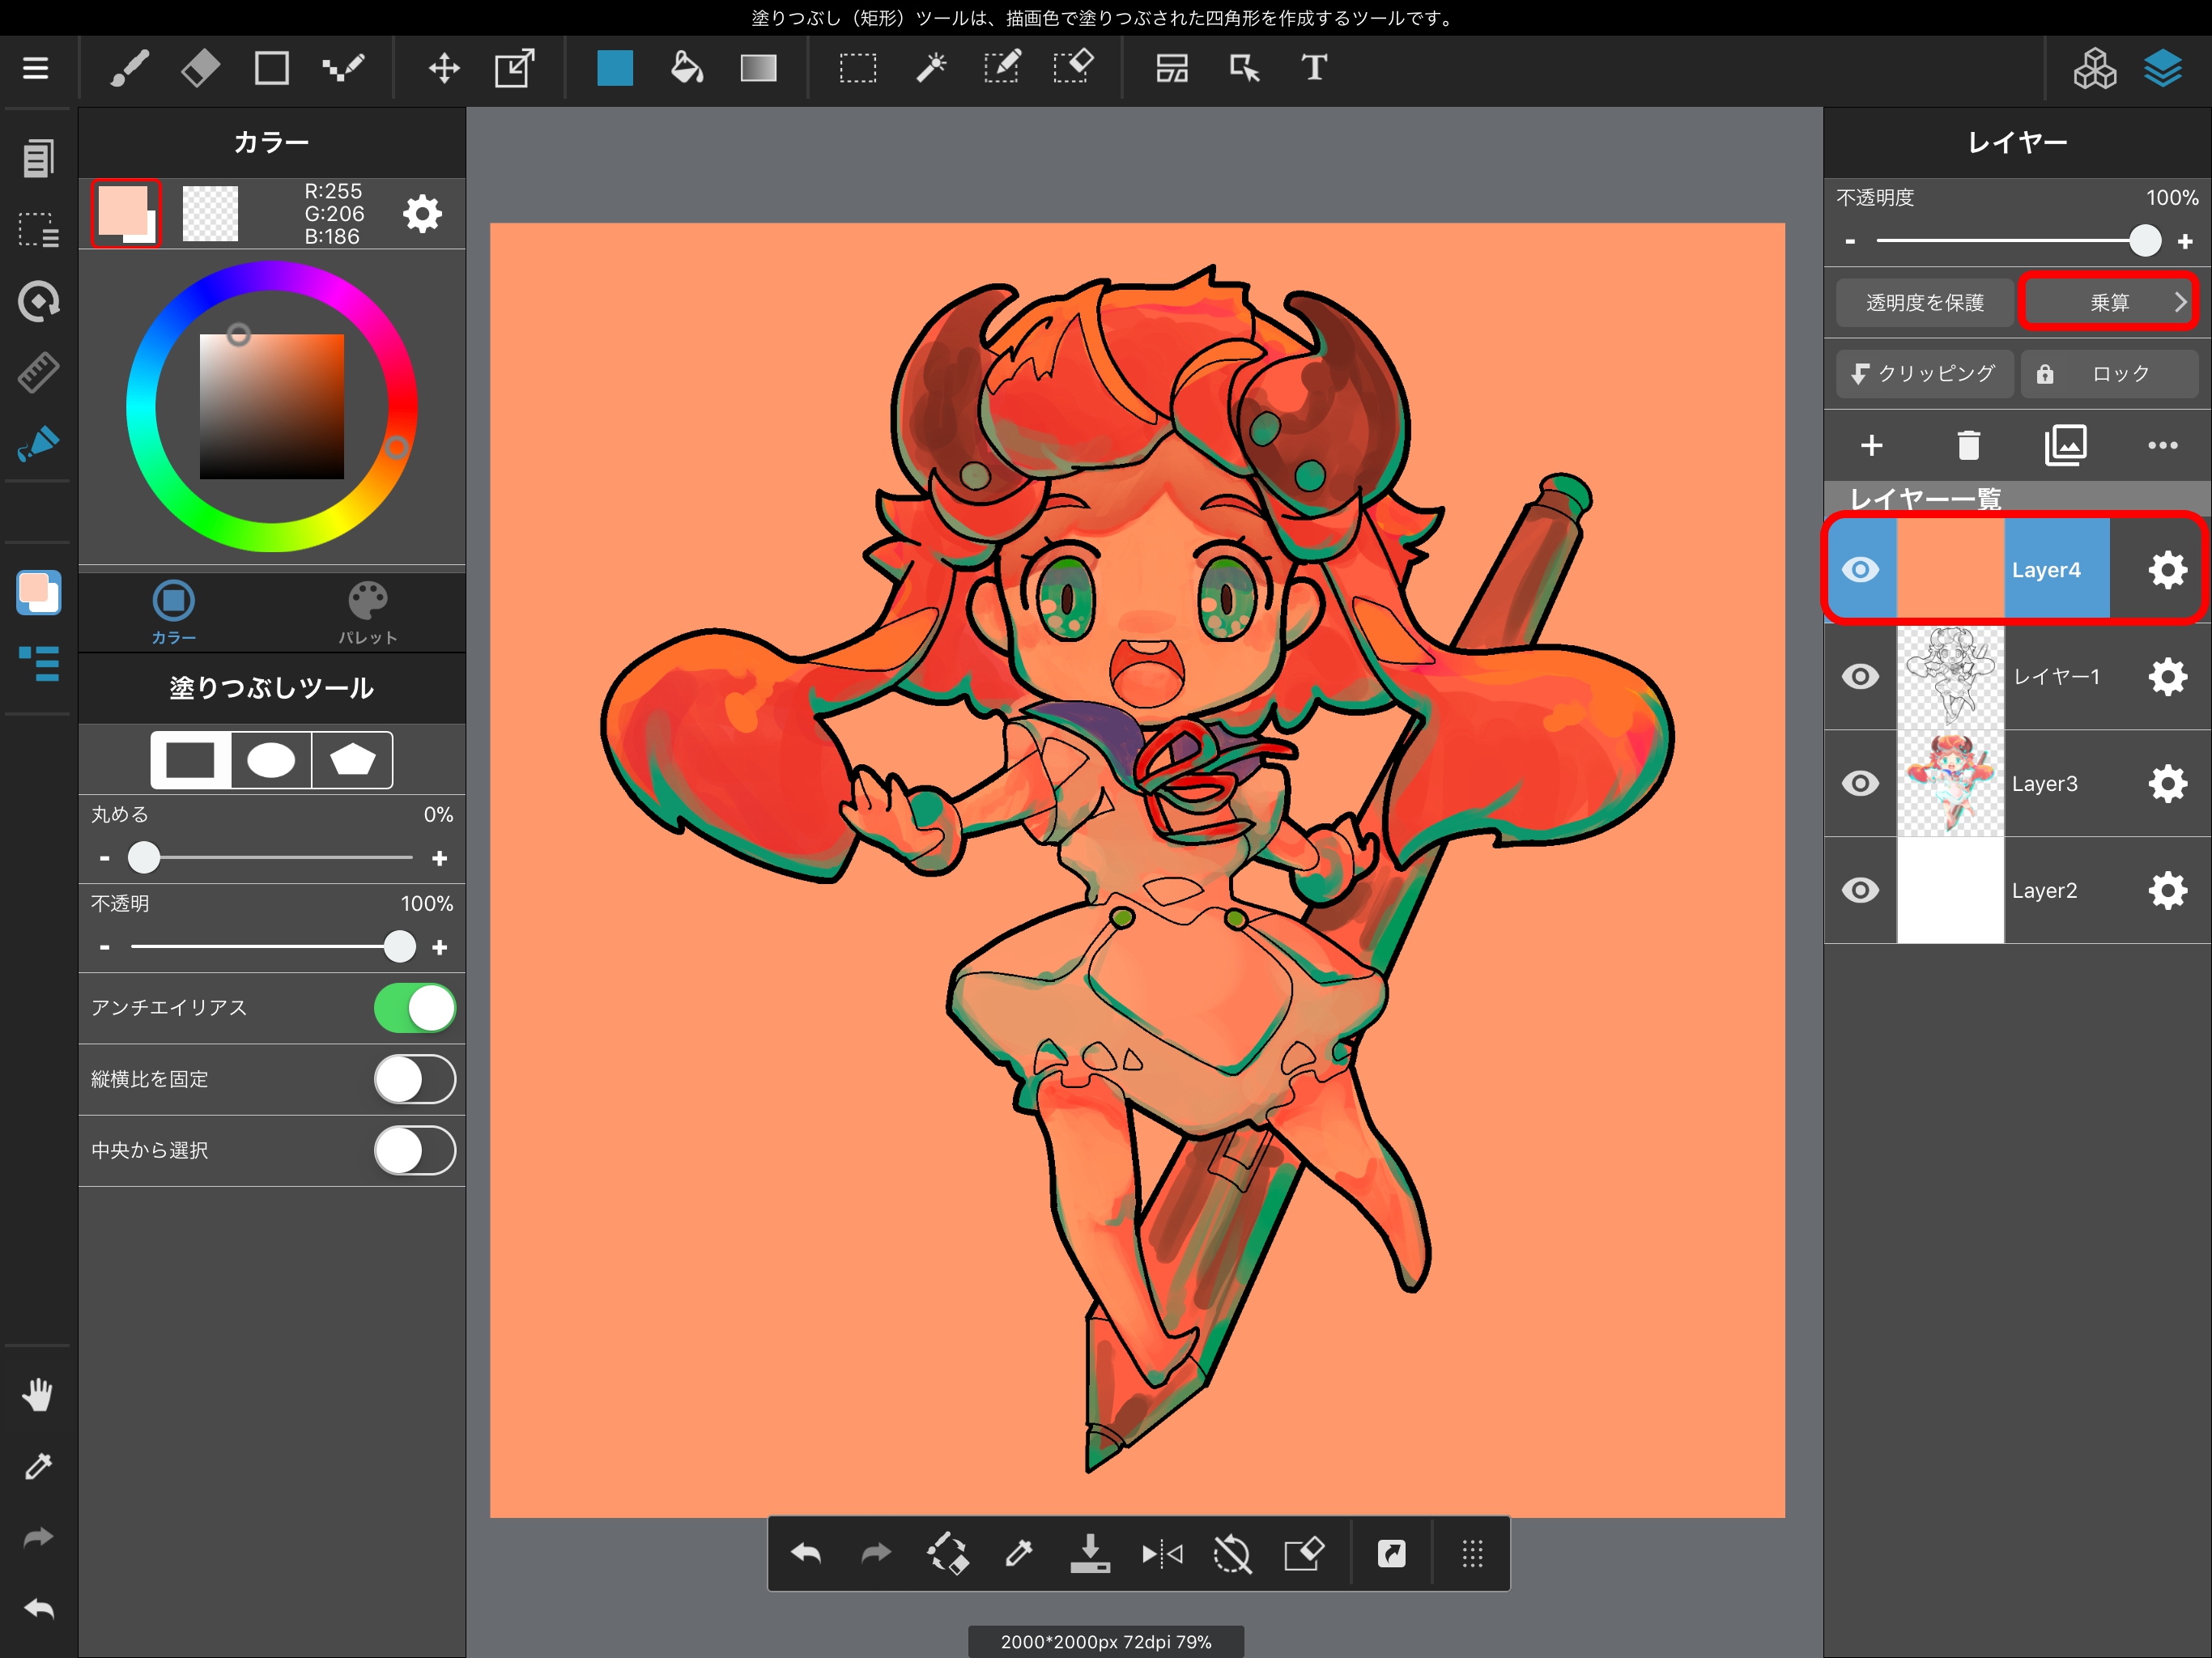Disable the アンチエイリアス switch
This screenshot has width=2212, height=1658.
point(415,1008)
